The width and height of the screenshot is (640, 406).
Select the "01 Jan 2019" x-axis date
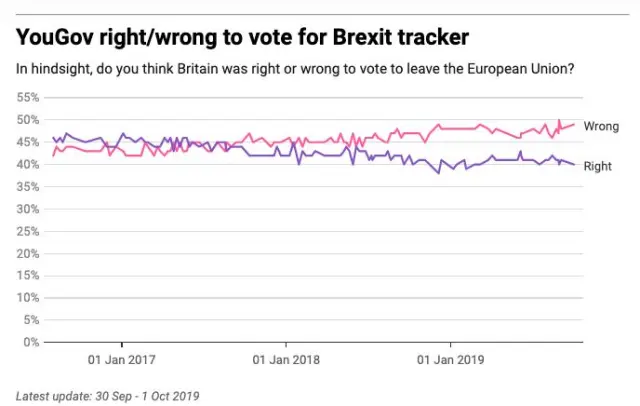point(449,360)
